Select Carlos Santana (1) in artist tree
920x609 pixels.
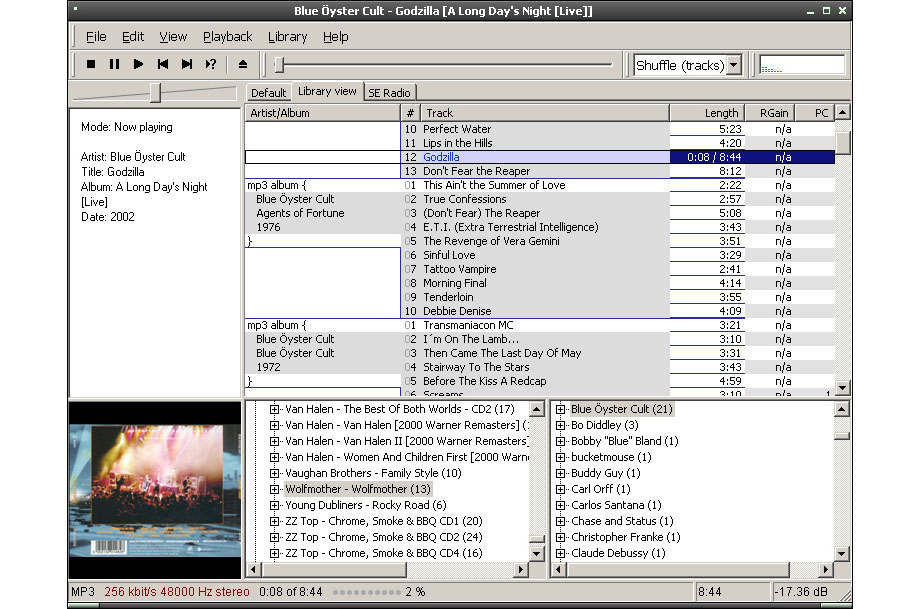click(617, 505)
